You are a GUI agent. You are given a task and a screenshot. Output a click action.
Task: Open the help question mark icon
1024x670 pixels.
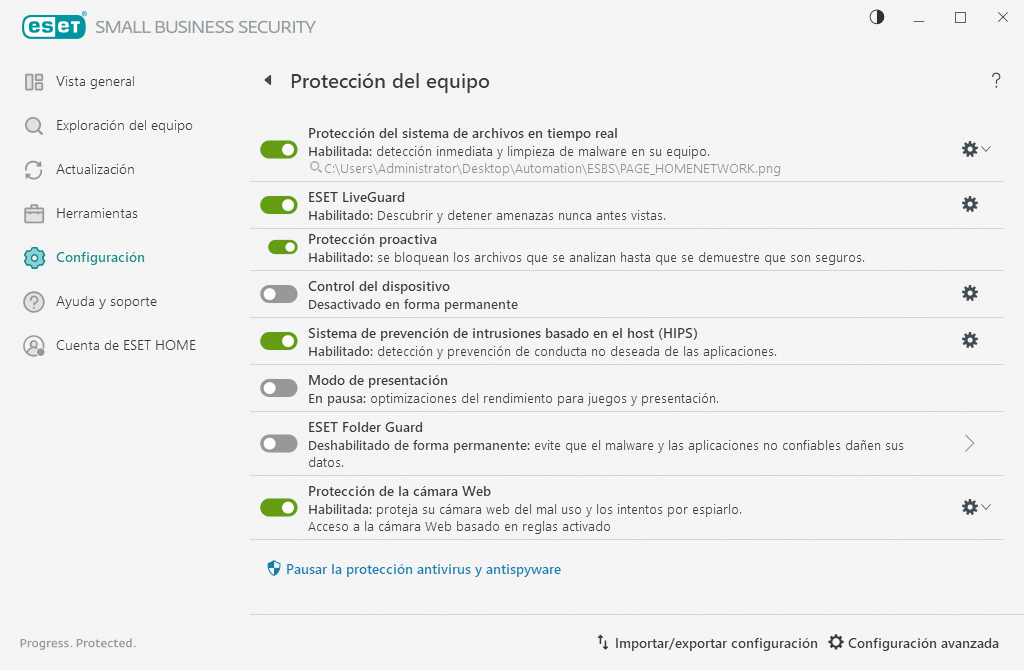point(996,81)
